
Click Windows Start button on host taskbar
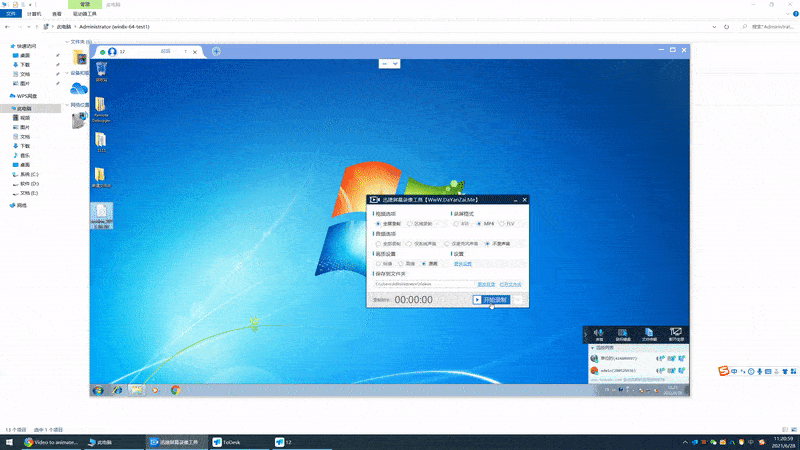[9, 442]
